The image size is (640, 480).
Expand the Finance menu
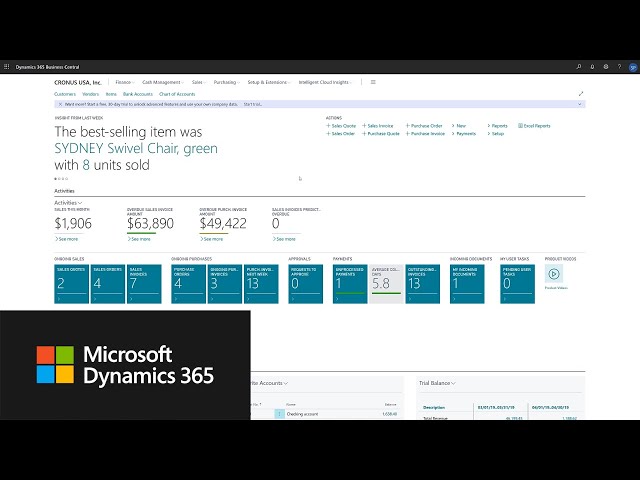(124, 82)
